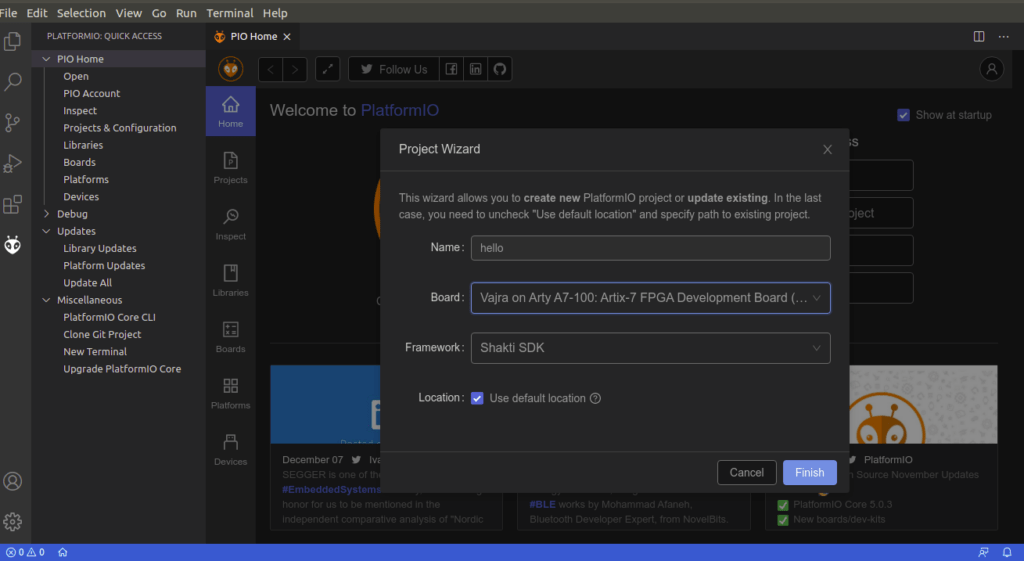Open the PIO account profile icon
Viewport: 1024px width, 561px height.
(991, 69)
